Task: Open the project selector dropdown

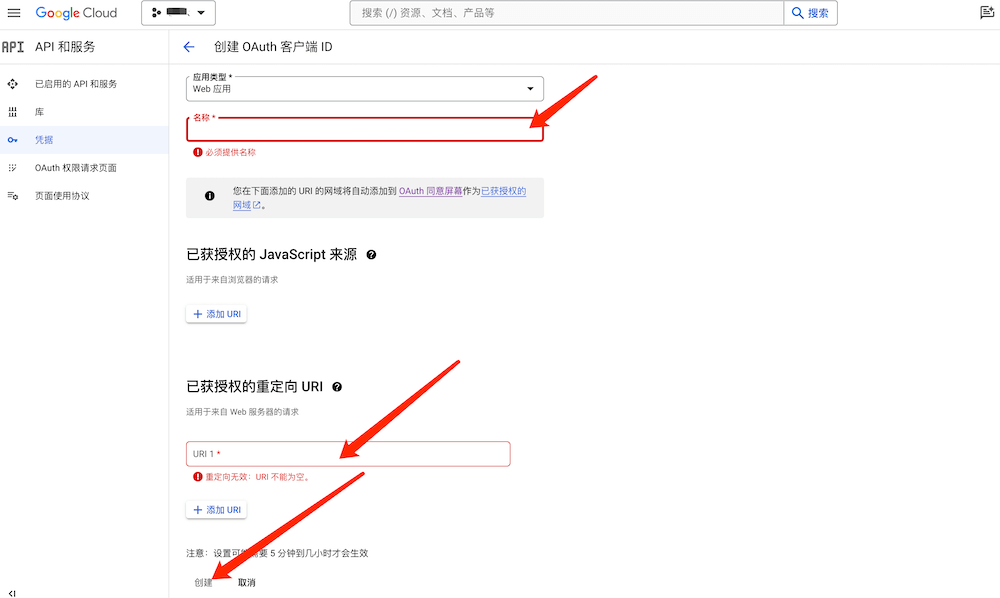Action: 179,13
